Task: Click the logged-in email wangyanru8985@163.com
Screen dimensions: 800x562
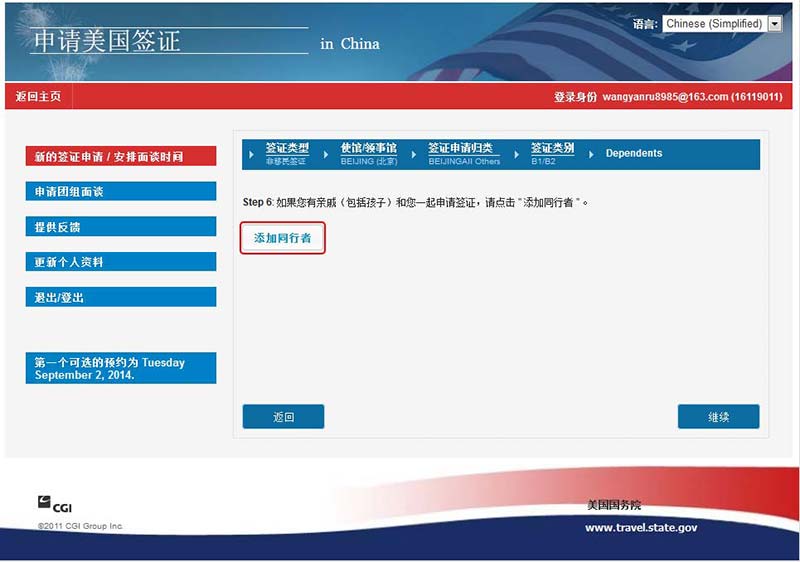Action: [665, 97]
